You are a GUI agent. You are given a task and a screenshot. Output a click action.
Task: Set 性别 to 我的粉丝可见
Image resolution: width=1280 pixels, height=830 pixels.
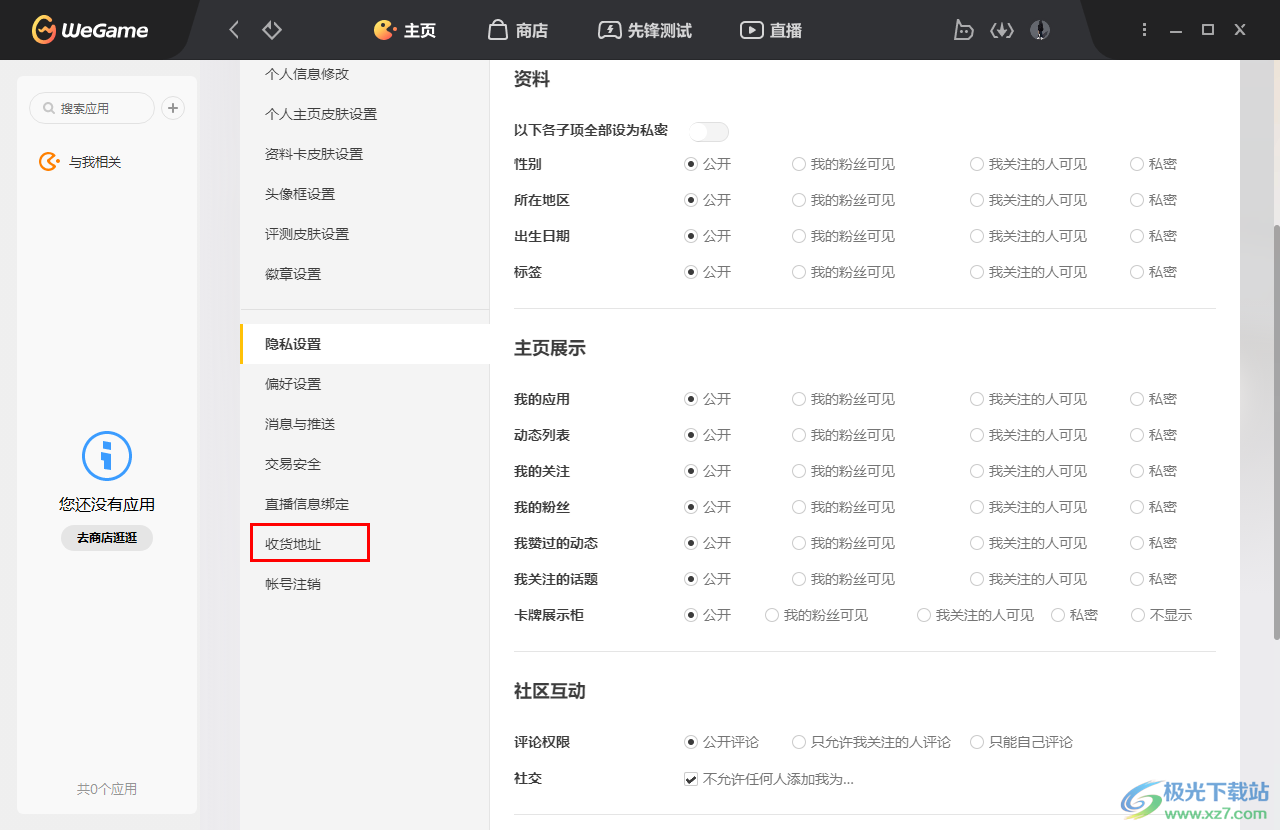pyautogui.click(x=799, y=164)
